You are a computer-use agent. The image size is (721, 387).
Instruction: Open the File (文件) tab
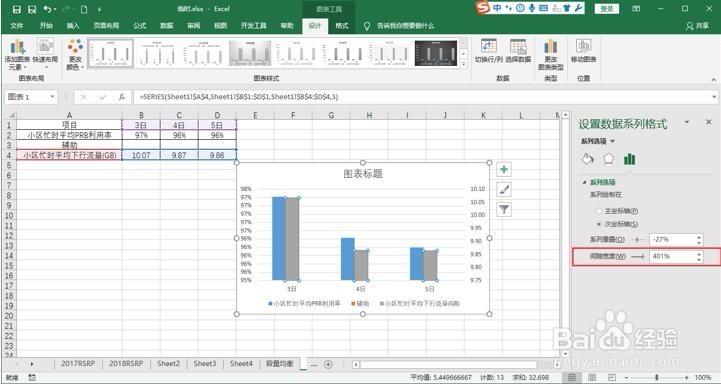coord(17,26)
